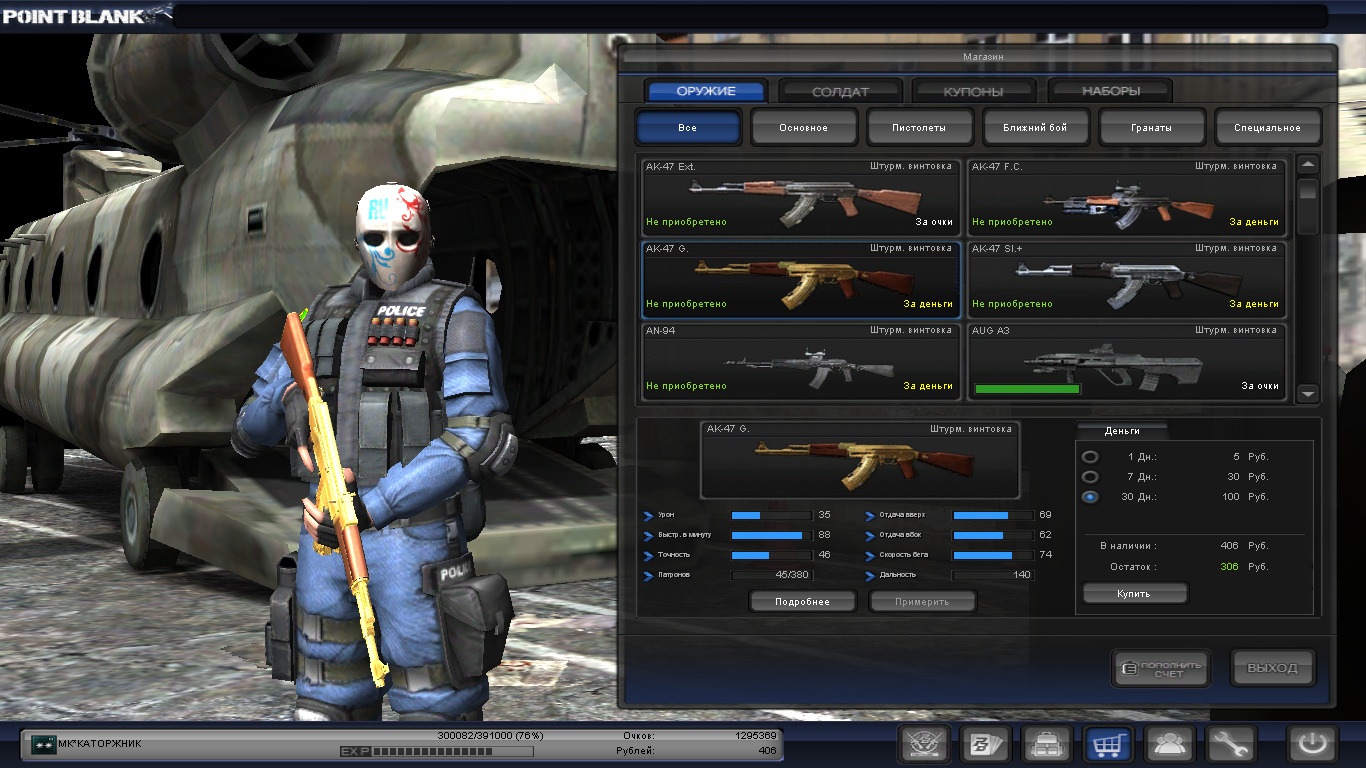The width and height of the screenshot is (1366, 768).
Task: Click the Дальность 140 value
Action: (1022, 575)
